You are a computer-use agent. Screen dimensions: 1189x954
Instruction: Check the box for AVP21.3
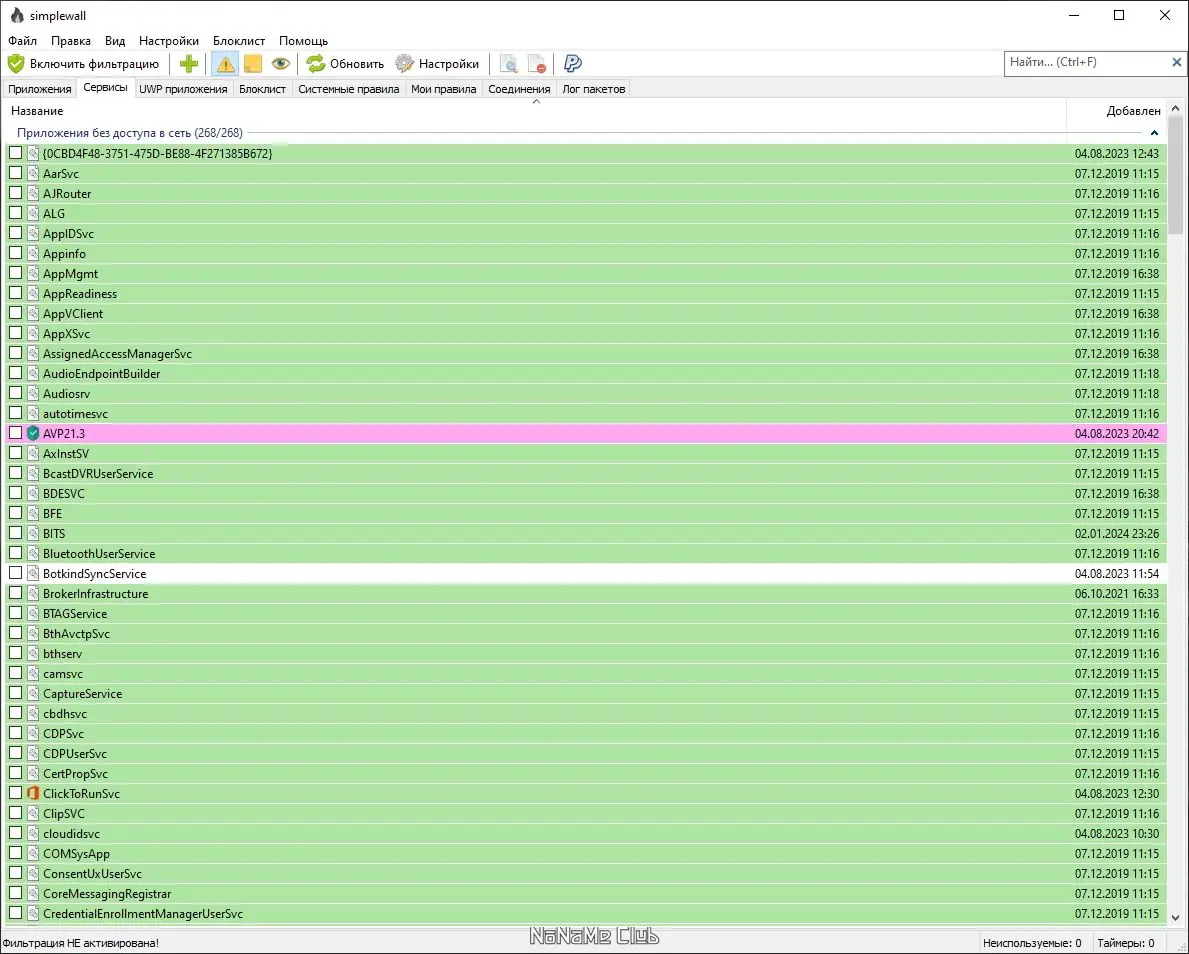15,433
